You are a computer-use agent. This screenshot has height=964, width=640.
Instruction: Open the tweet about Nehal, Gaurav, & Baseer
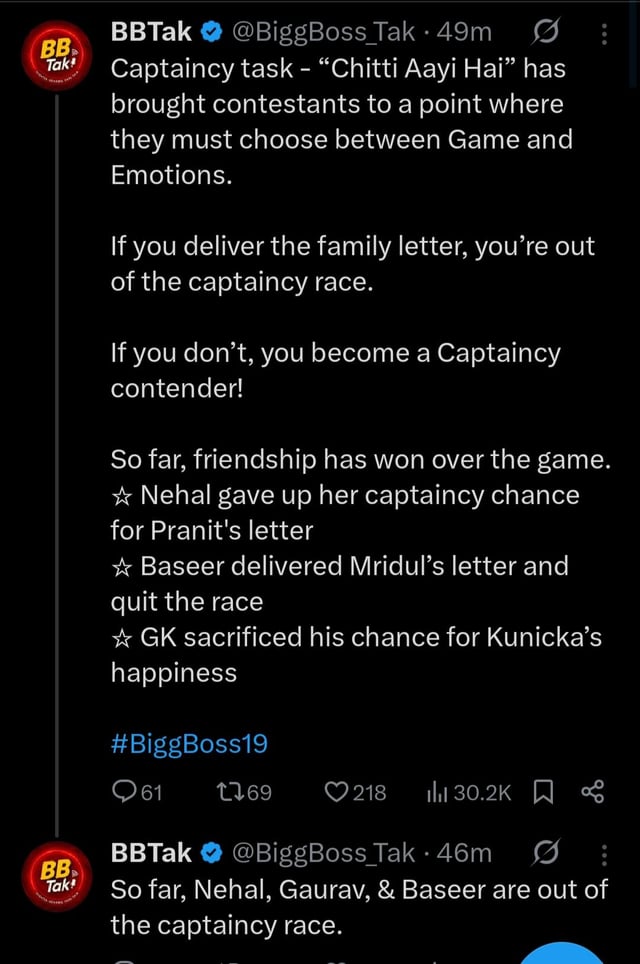pos(358,907)
